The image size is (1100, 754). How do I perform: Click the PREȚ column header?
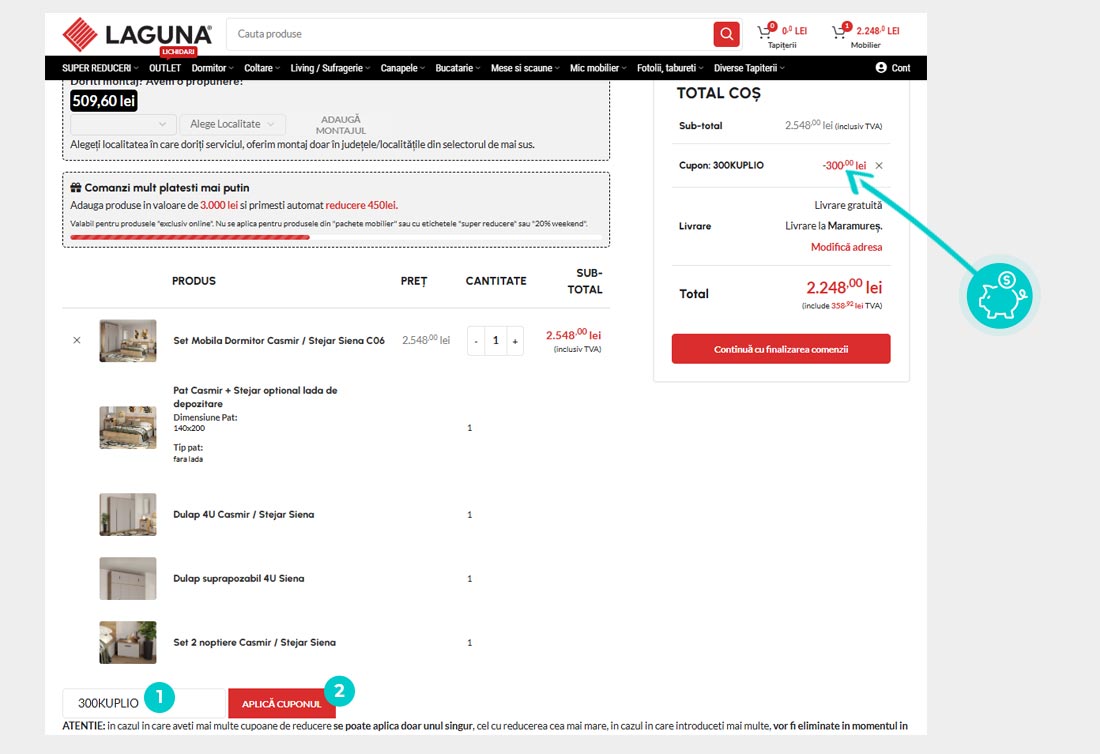pyautogui.click(x=414, y=281)
